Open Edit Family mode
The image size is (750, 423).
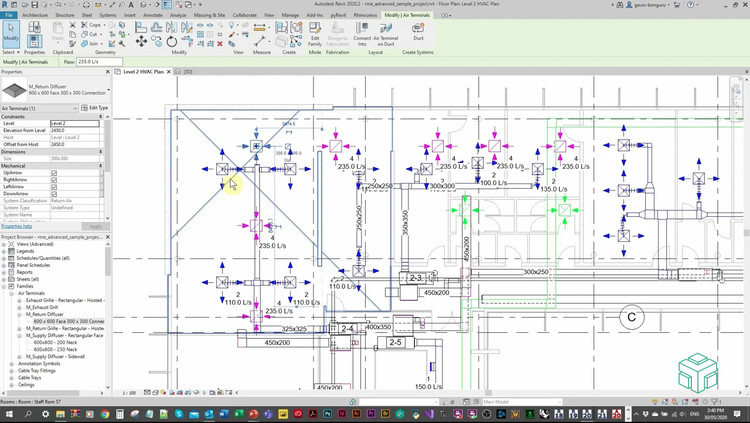315,34
